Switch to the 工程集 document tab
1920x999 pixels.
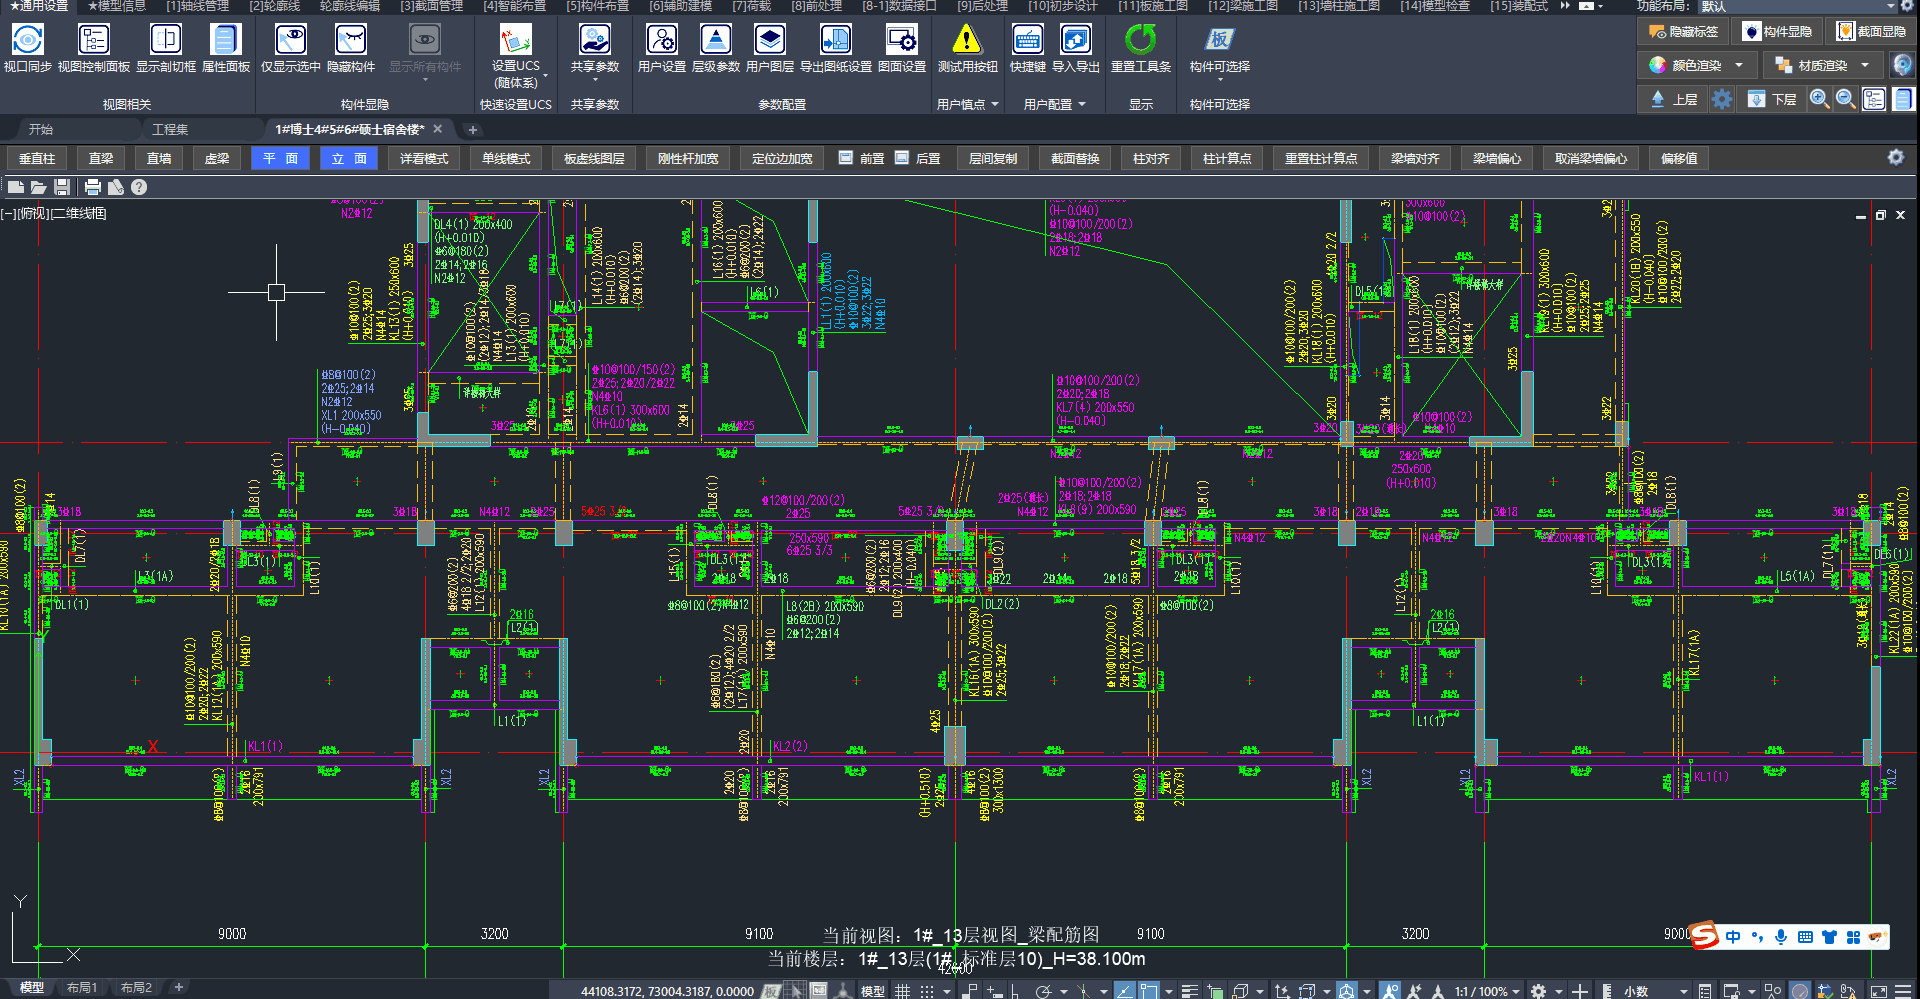[x=169, y=130]
